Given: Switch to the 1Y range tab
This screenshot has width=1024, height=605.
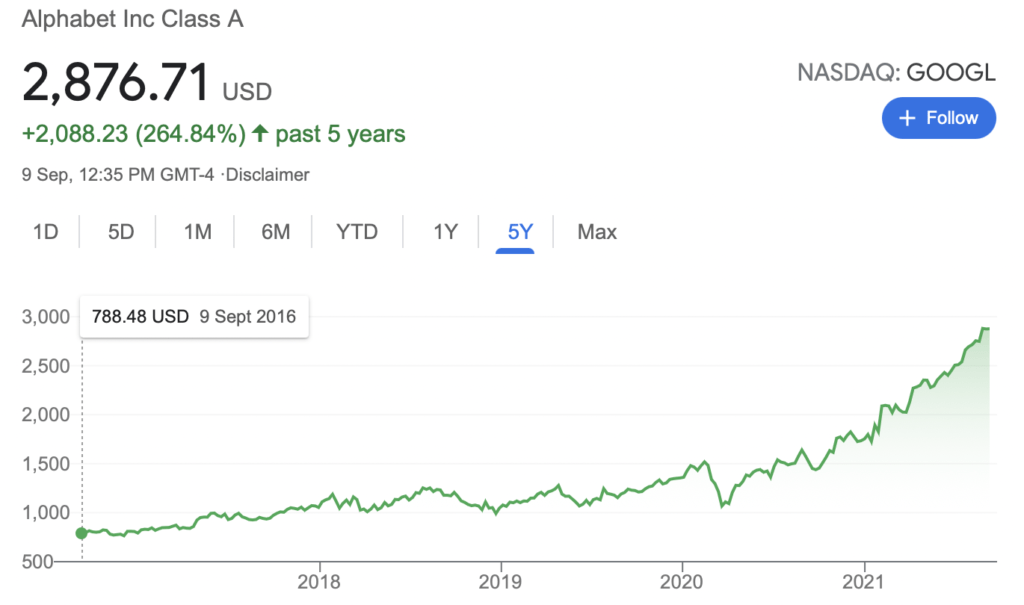Looking at the screenshot, I should pos(445,232).
